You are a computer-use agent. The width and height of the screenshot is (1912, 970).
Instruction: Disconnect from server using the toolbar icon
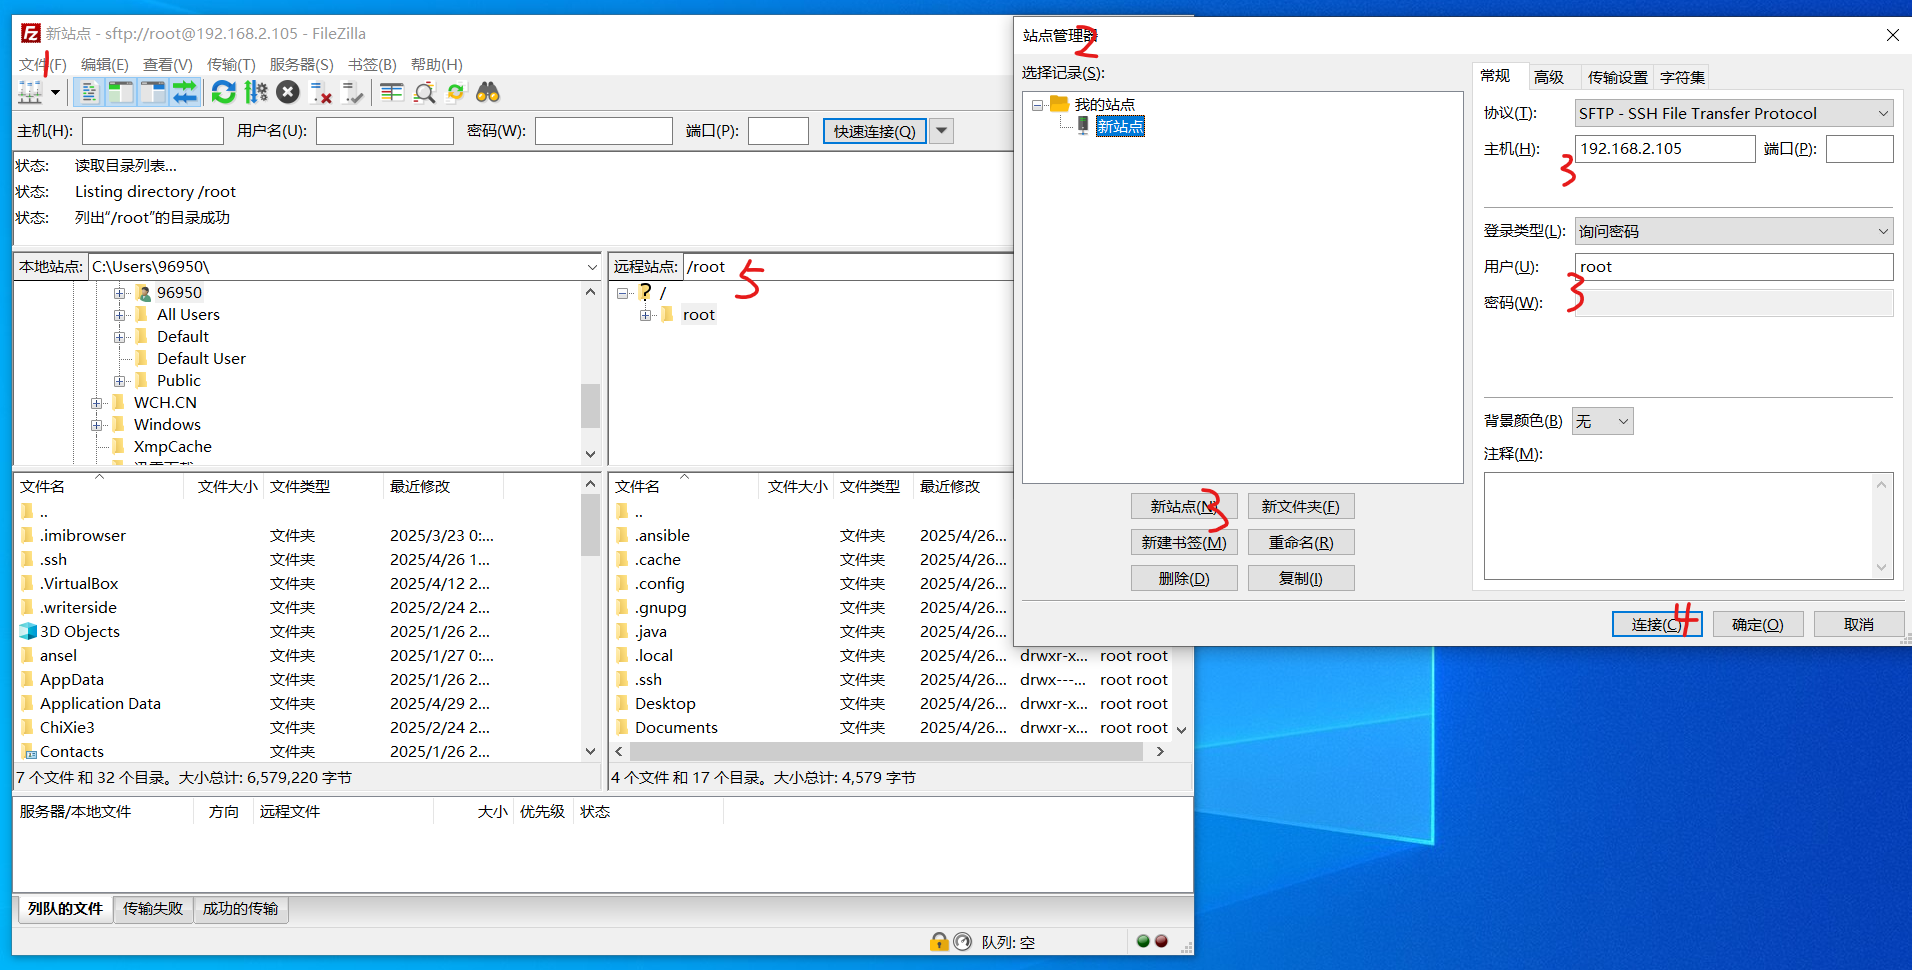point(321,92)
